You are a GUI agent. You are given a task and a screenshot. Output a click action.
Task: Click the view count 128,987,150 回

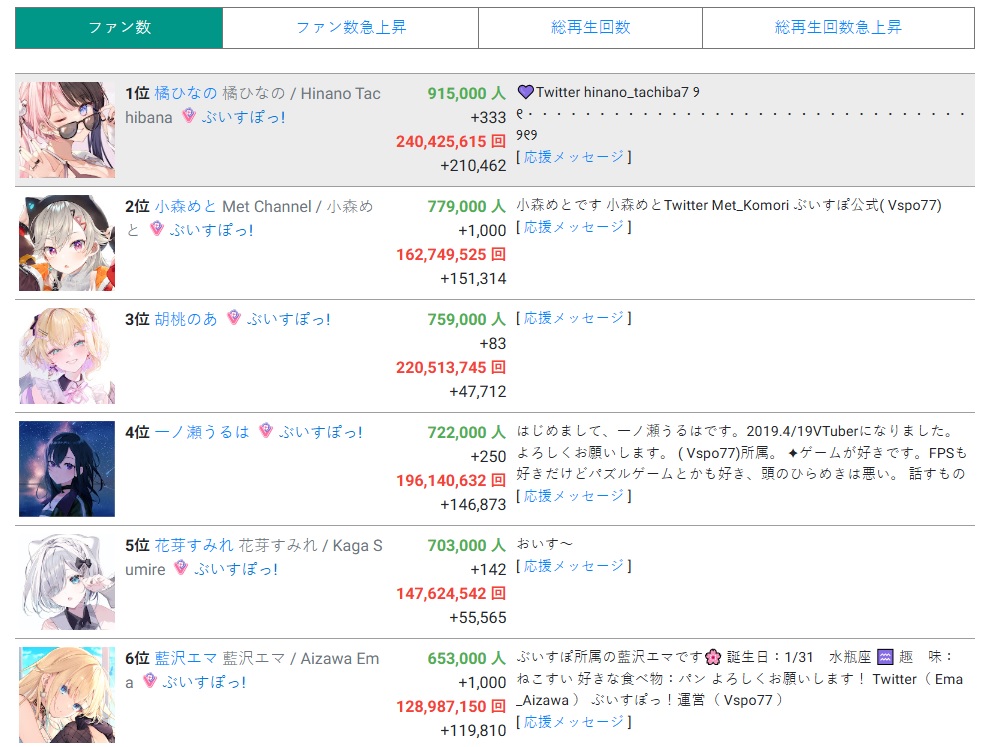[451, 706]
